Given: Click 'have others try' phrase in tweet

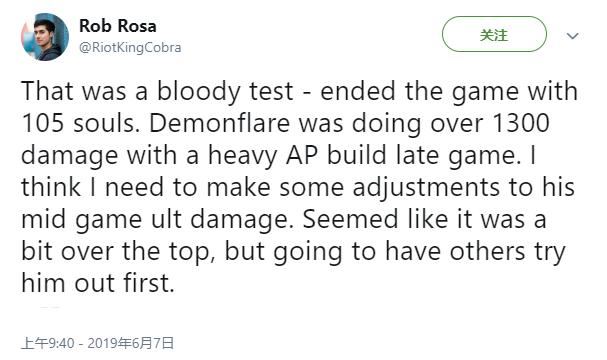Looking at the screenshot, I should click(475, 252).
